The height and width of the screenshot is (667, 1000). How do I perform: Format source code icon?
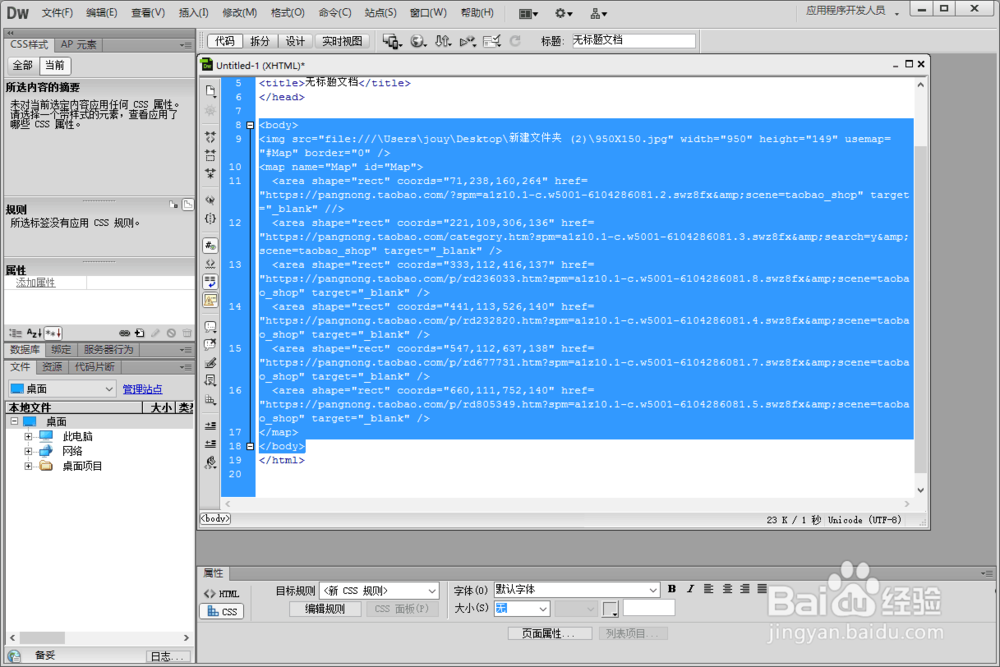[x=210, y=463]
